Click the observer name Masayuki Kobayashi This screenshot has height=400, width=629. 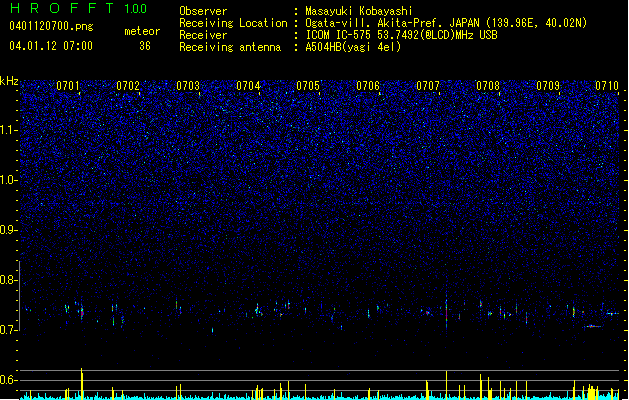click(x=359, y=11)
